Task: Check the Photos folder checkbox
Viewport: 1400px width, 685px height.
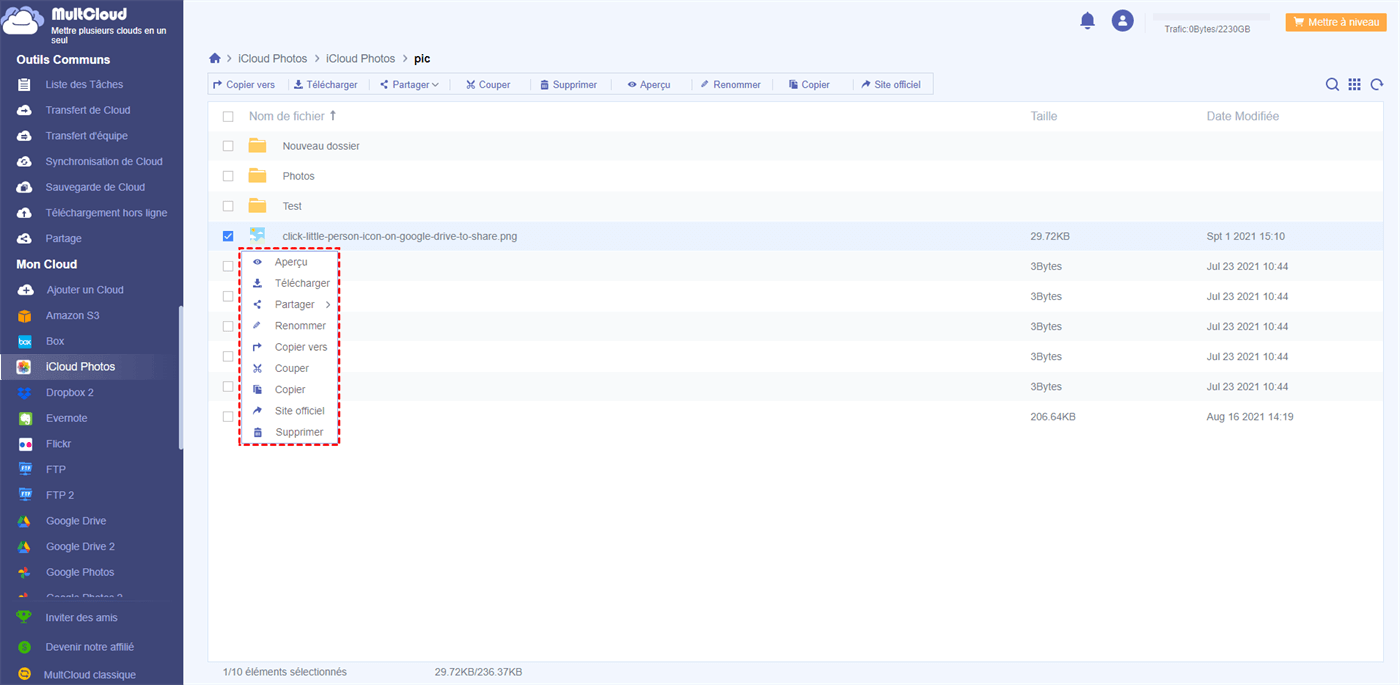Action: (x=228, y=176)
